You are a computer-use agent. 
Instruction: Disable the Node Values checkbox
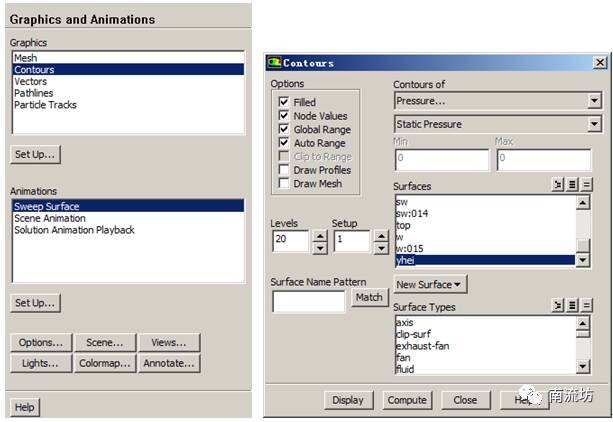pyautogui.click(x=284, y=116)
